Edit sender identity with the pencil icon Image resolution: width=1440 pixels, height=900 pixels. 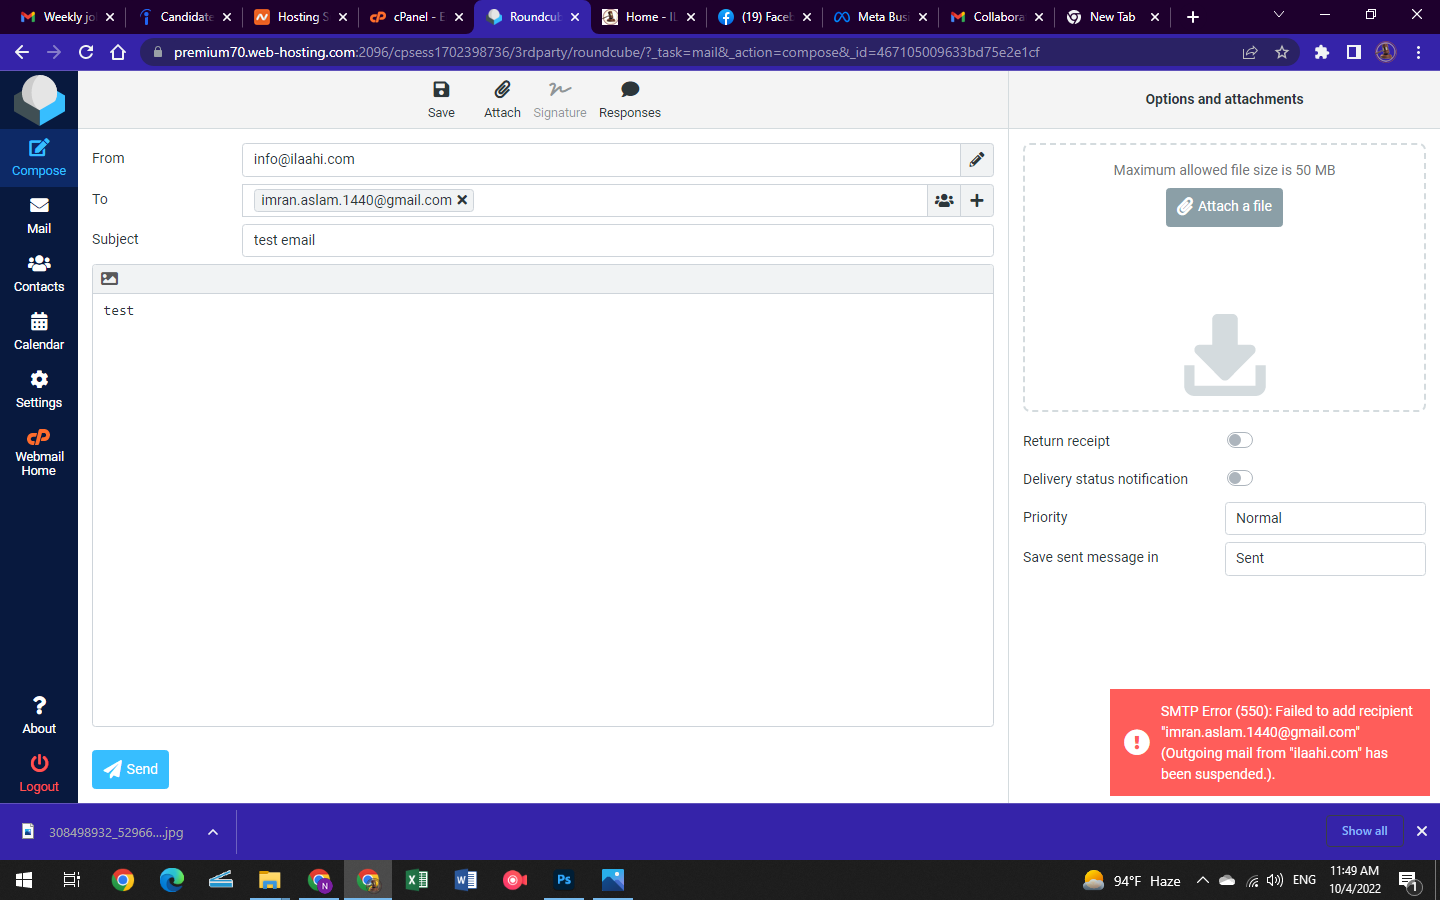click(x=977, y=160)
